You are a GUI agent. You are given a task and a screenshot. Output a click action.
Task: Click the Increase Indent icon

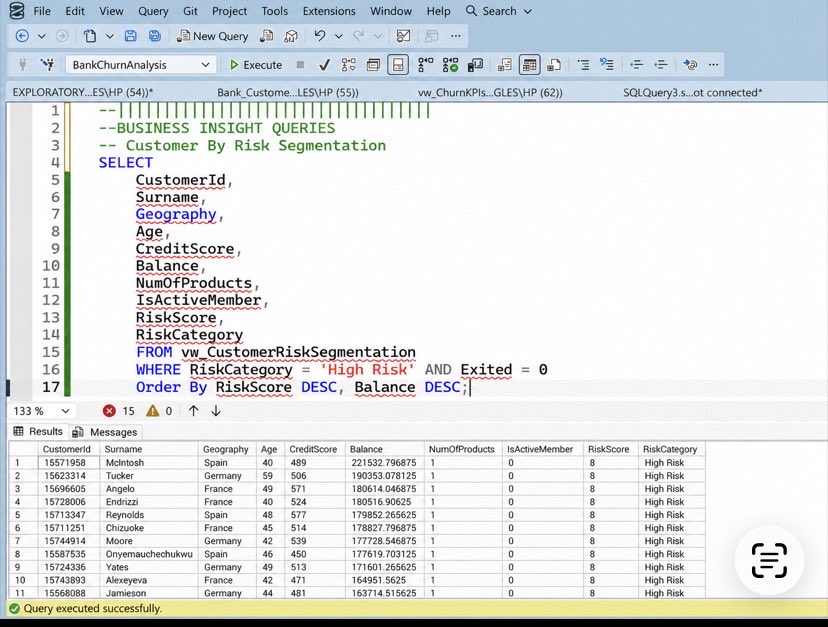click(x=661, y=65)
